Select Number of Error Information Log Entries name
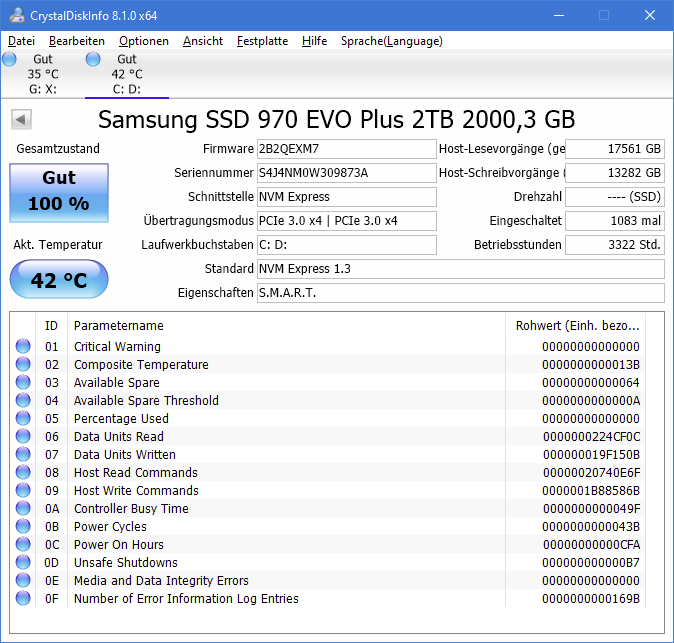The width and height of the screenshot is (674, 643). [x=186, y=599]
